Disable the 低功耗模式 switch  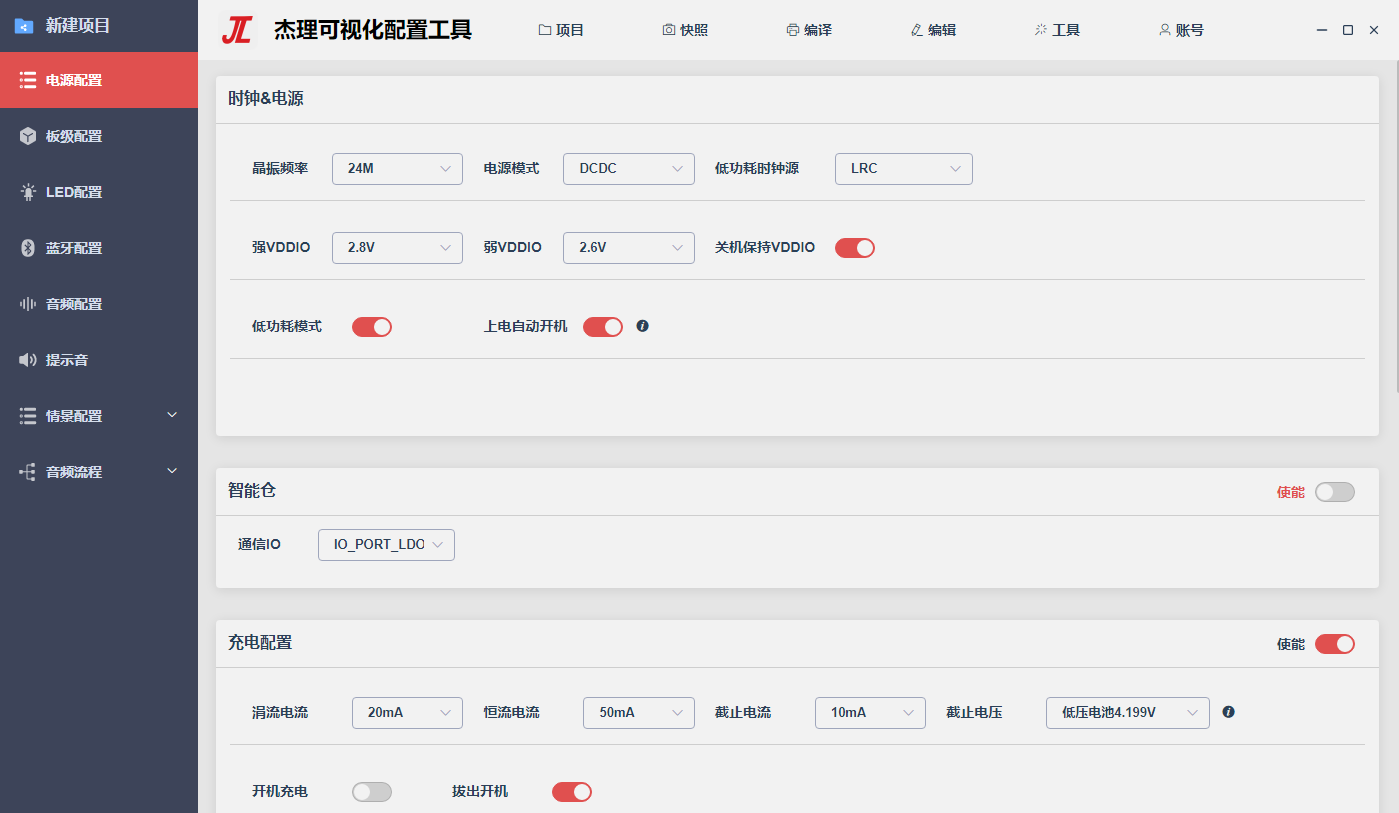tap(372, 327)
